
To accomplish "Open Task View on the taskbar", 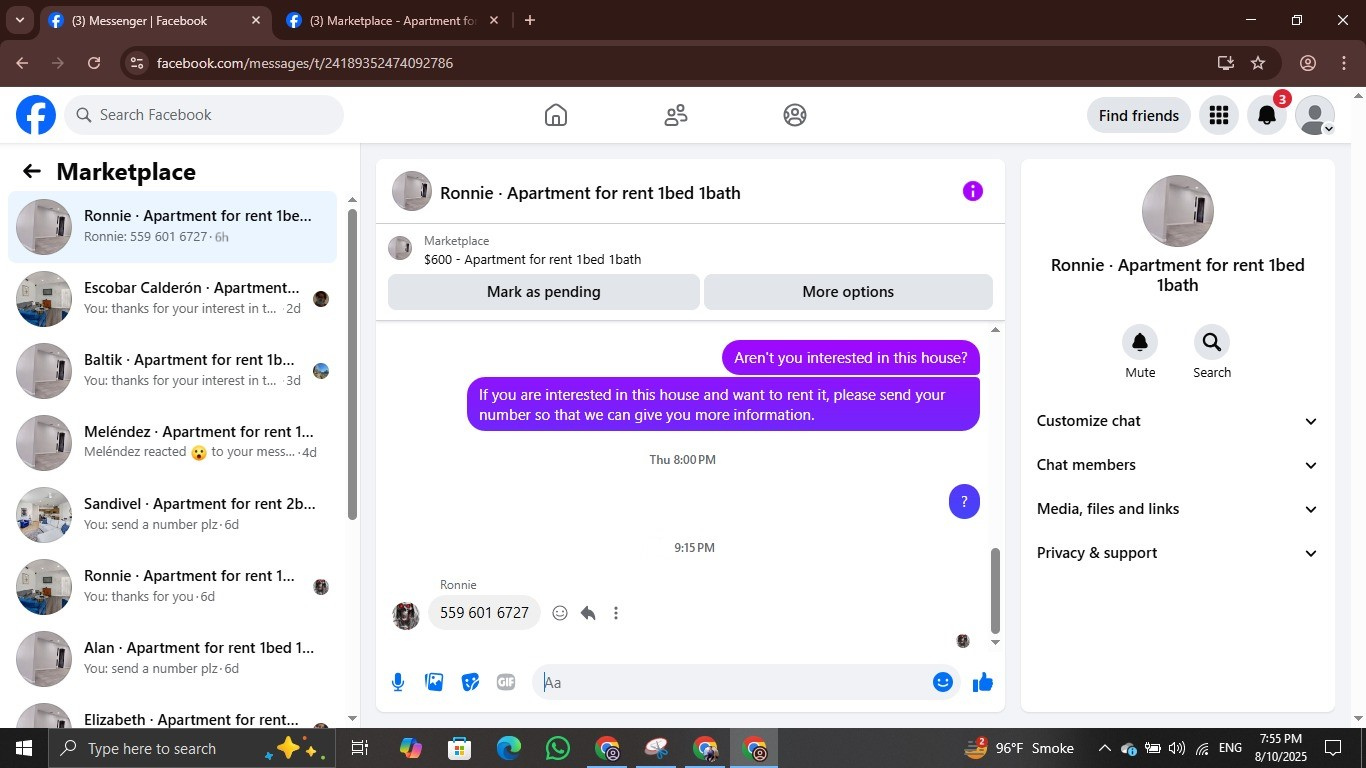I will 360,748.
